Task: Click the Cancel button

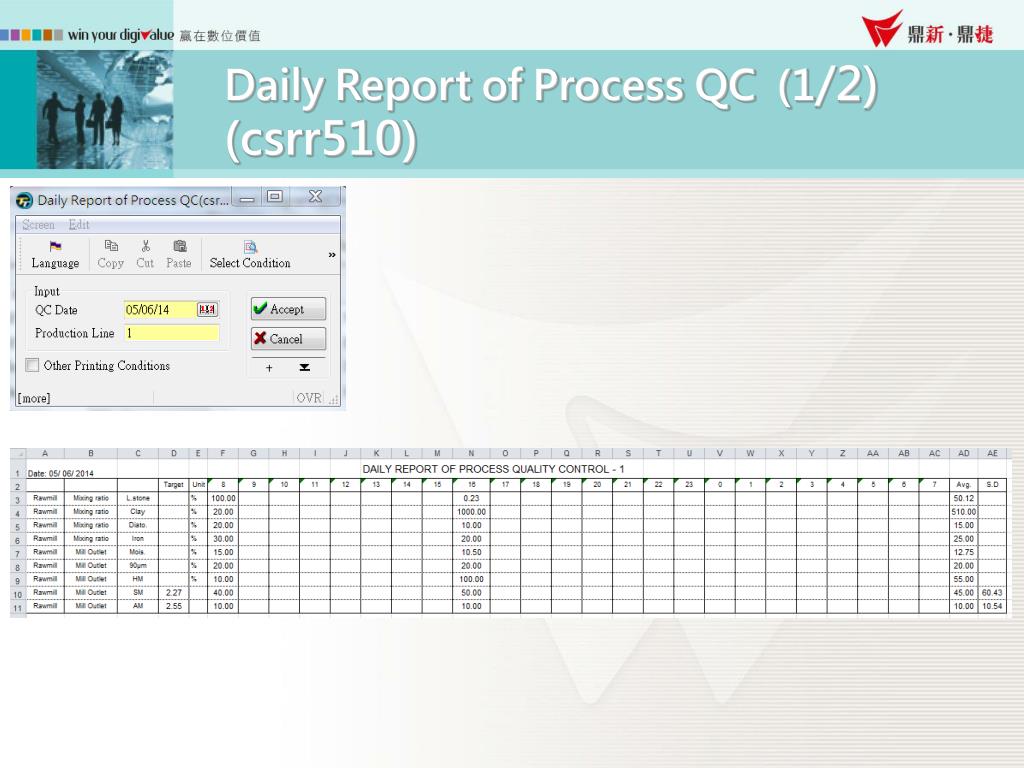Action: pos(288,338)
